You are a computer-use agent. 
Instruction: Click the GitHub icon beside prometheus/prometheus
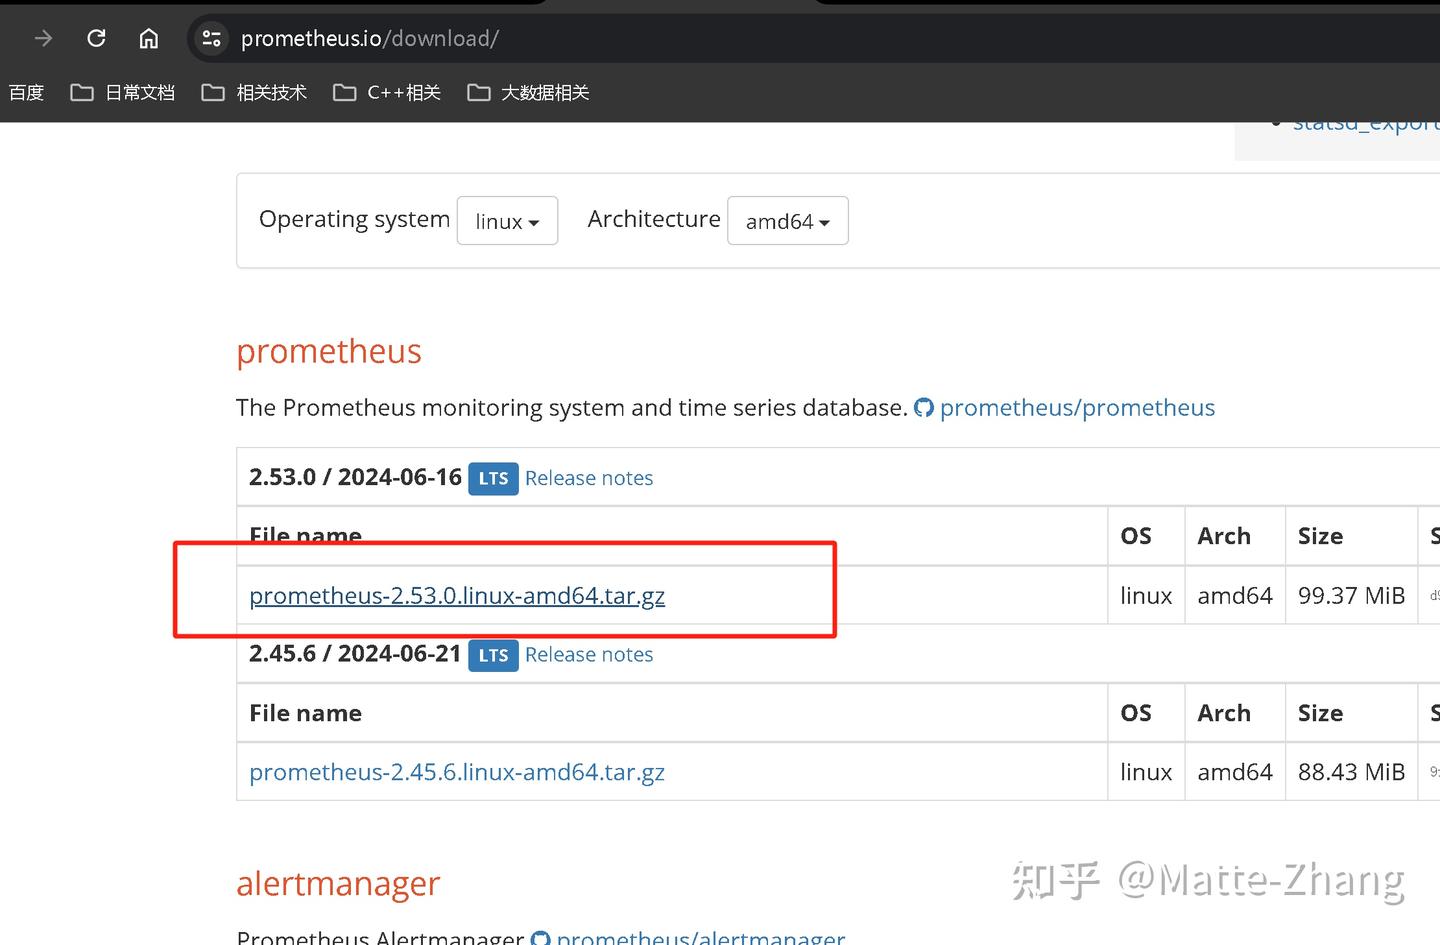(x=924, y=407)
